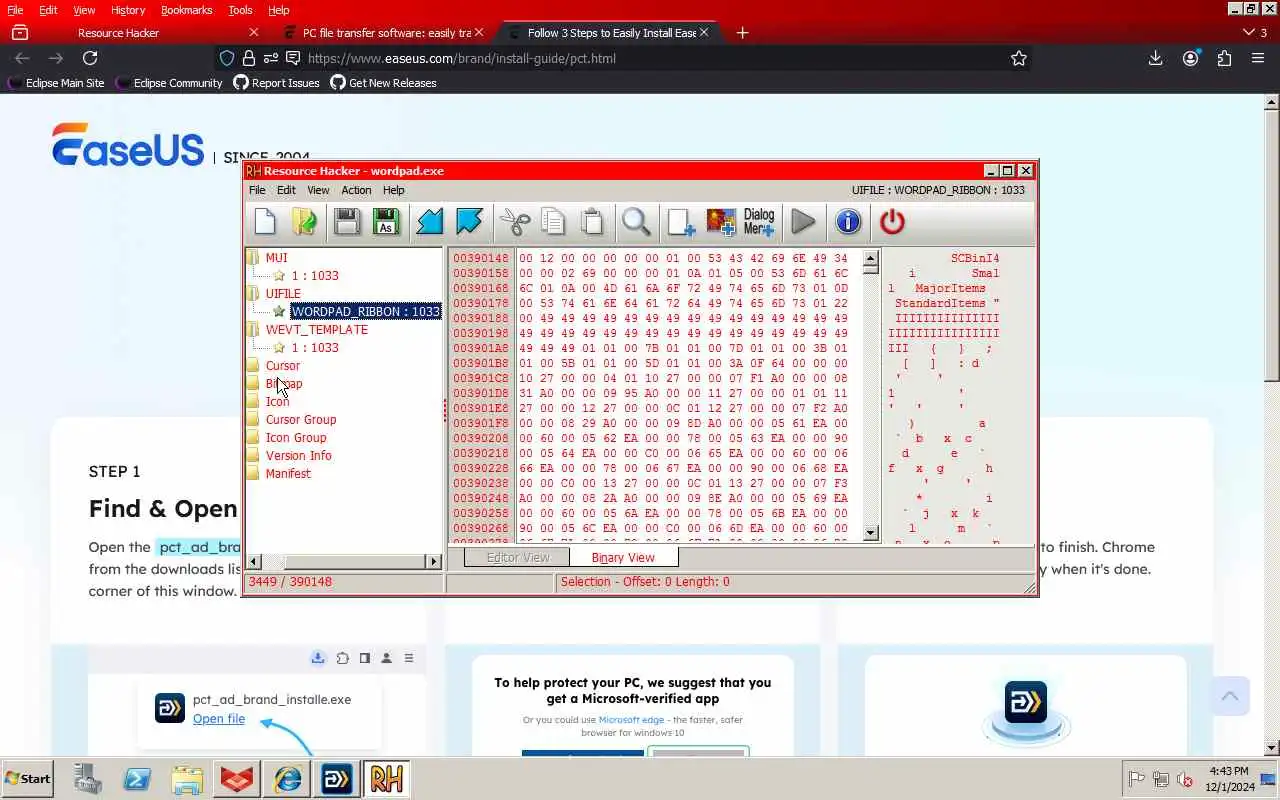
Task: Expand the Cursor folder in tree
Action: pyautogui.click(x=253, y=366)
